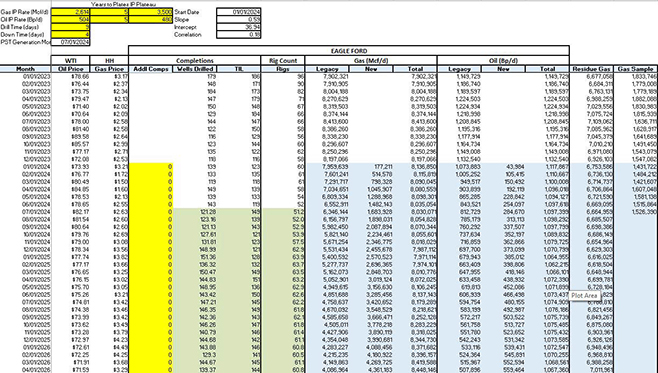Select the Correlation value cell
The height and width of the screenshot is (373, 658).
pyautogui.click(x=239, y=35)
